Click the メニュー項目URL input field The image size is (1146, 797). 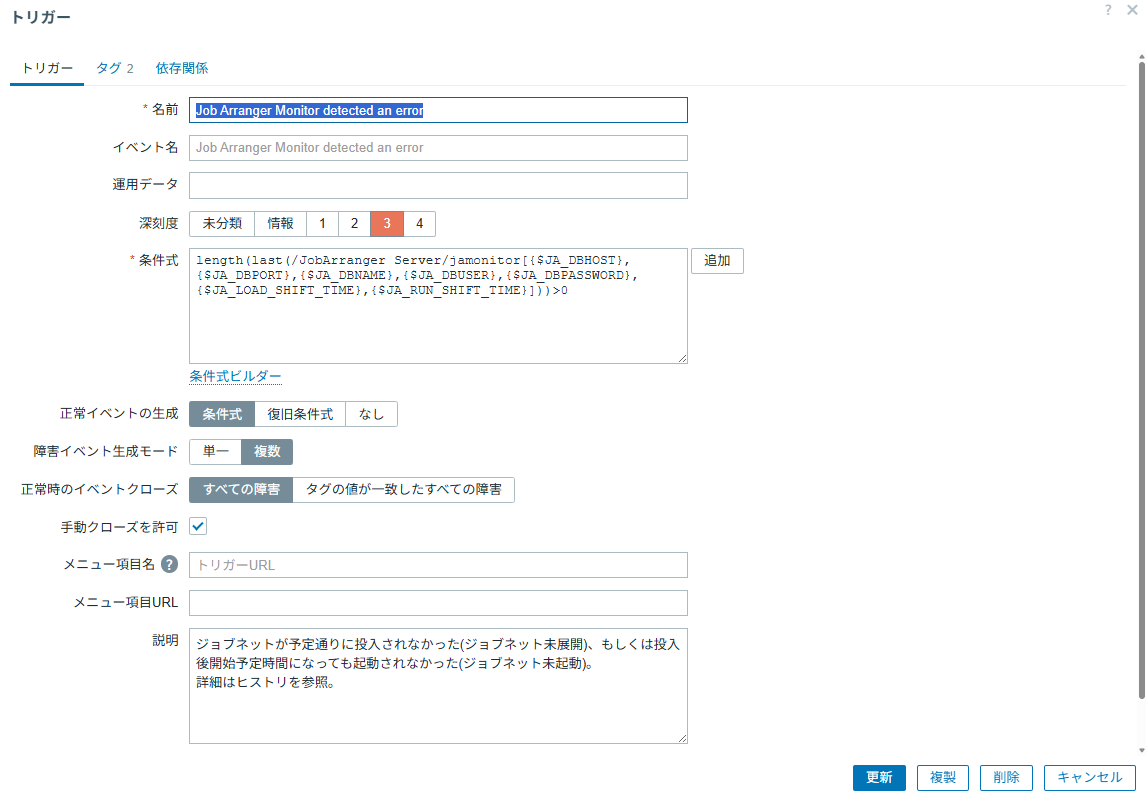coord(439,603)
